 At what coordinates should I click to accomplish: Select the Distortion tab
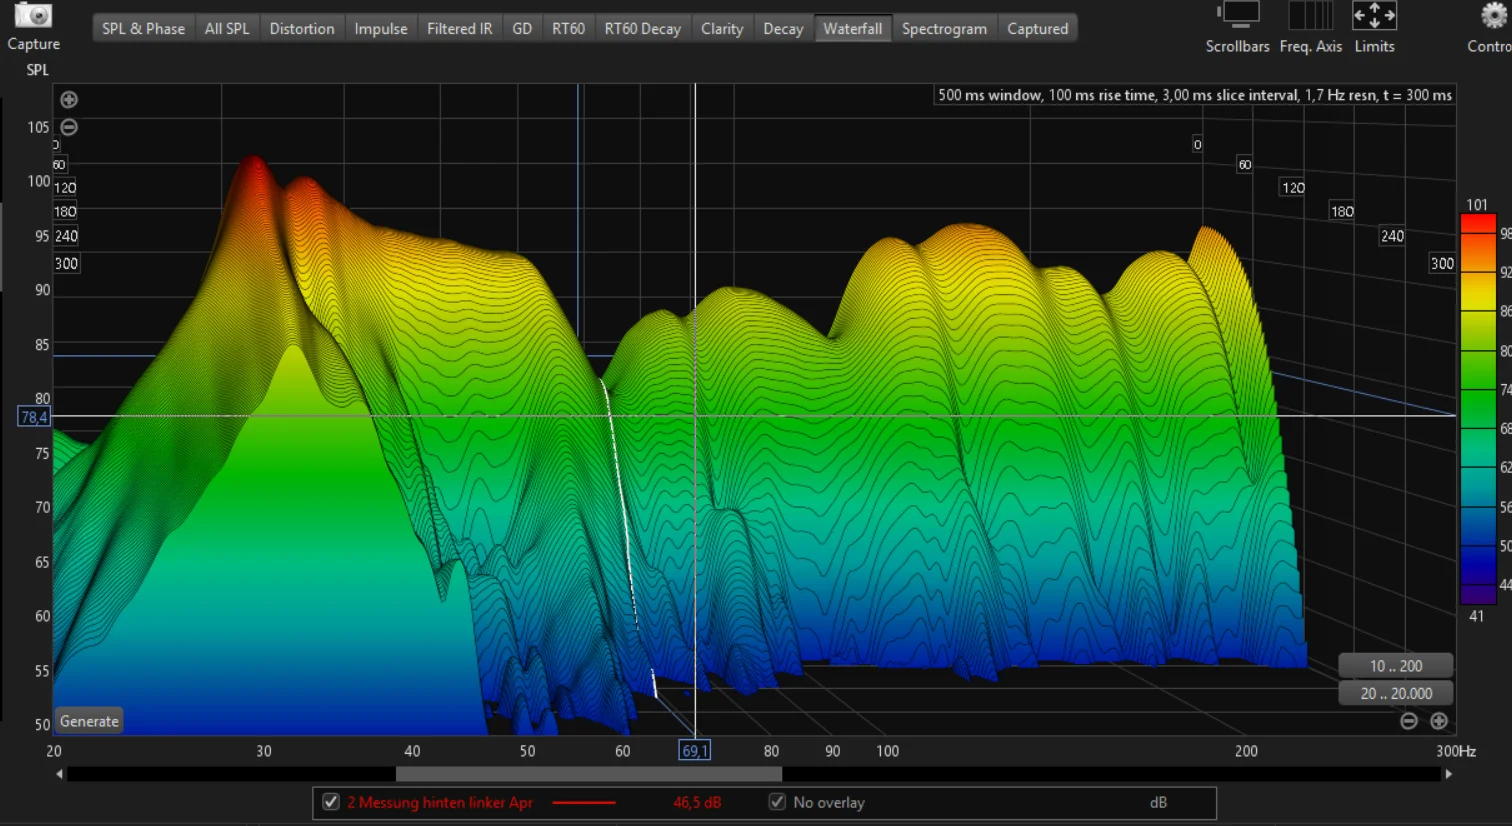(302, 29)
